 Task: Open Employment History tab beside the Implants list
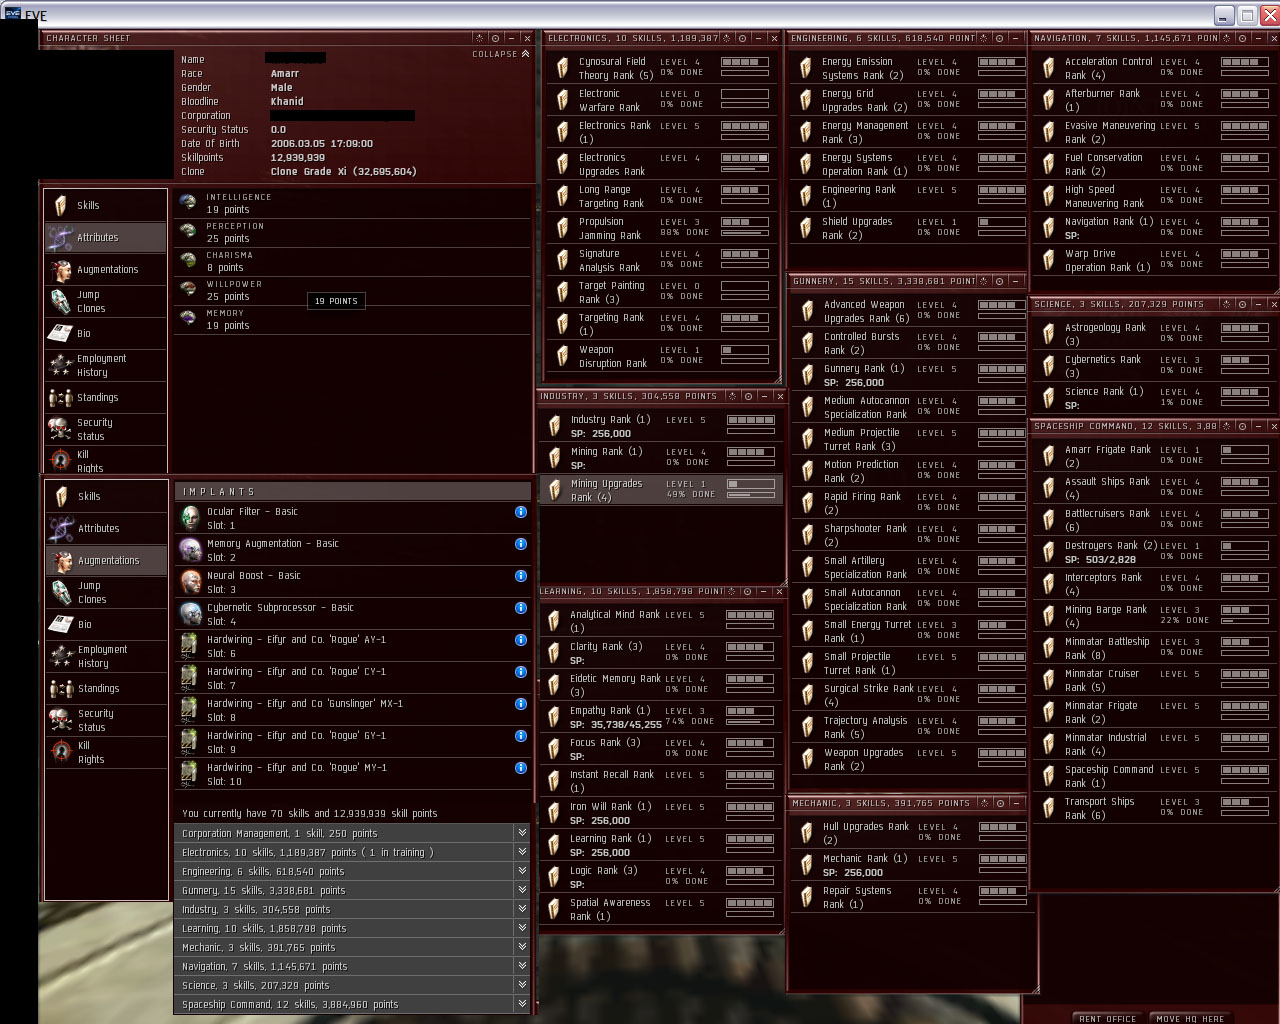(x=105, y=656)
